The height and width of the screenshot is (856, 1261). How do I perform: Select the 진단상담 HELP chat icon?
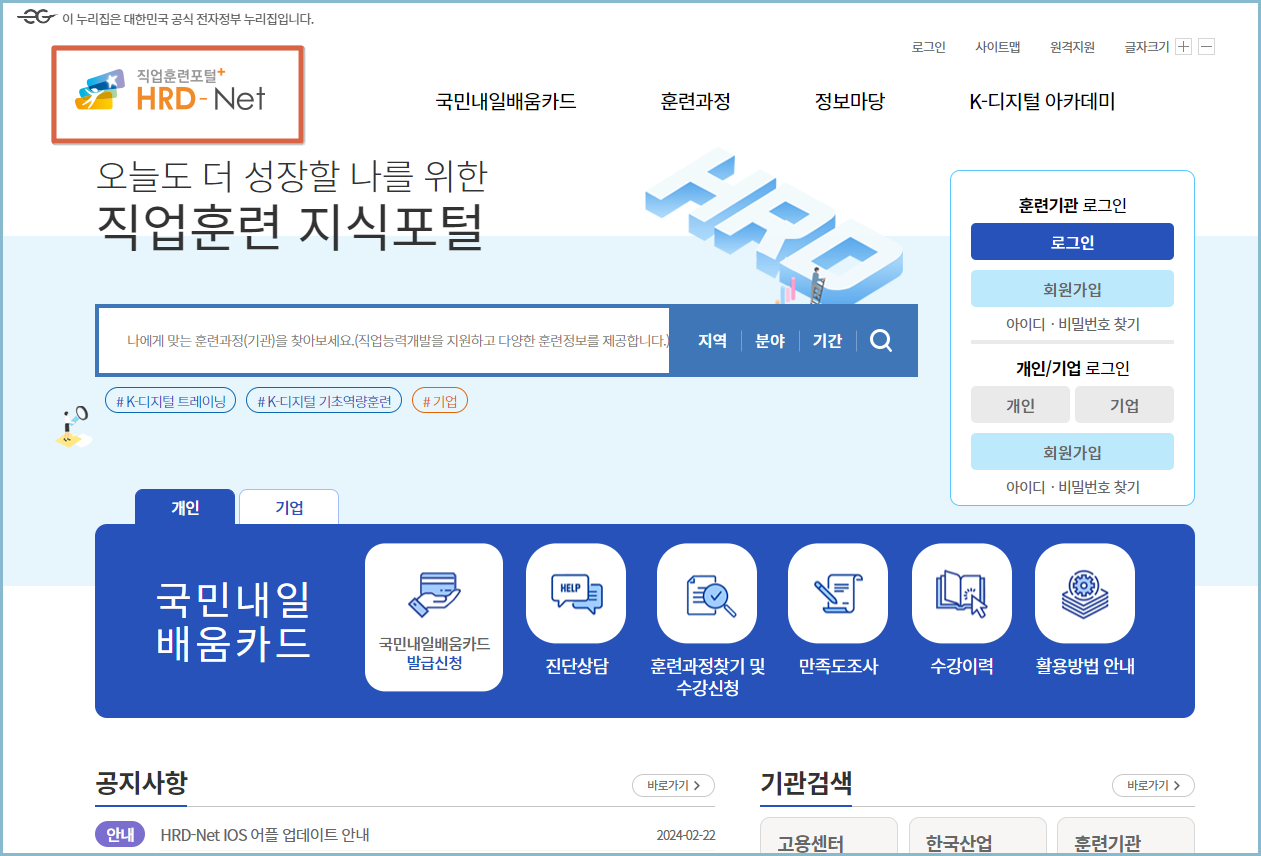coord(575,593)
